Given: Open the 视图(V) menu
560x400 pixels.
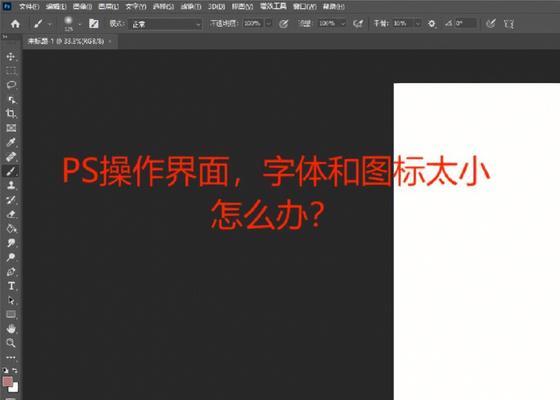Looking at the screenshot, I should click(x=242, y=6).
